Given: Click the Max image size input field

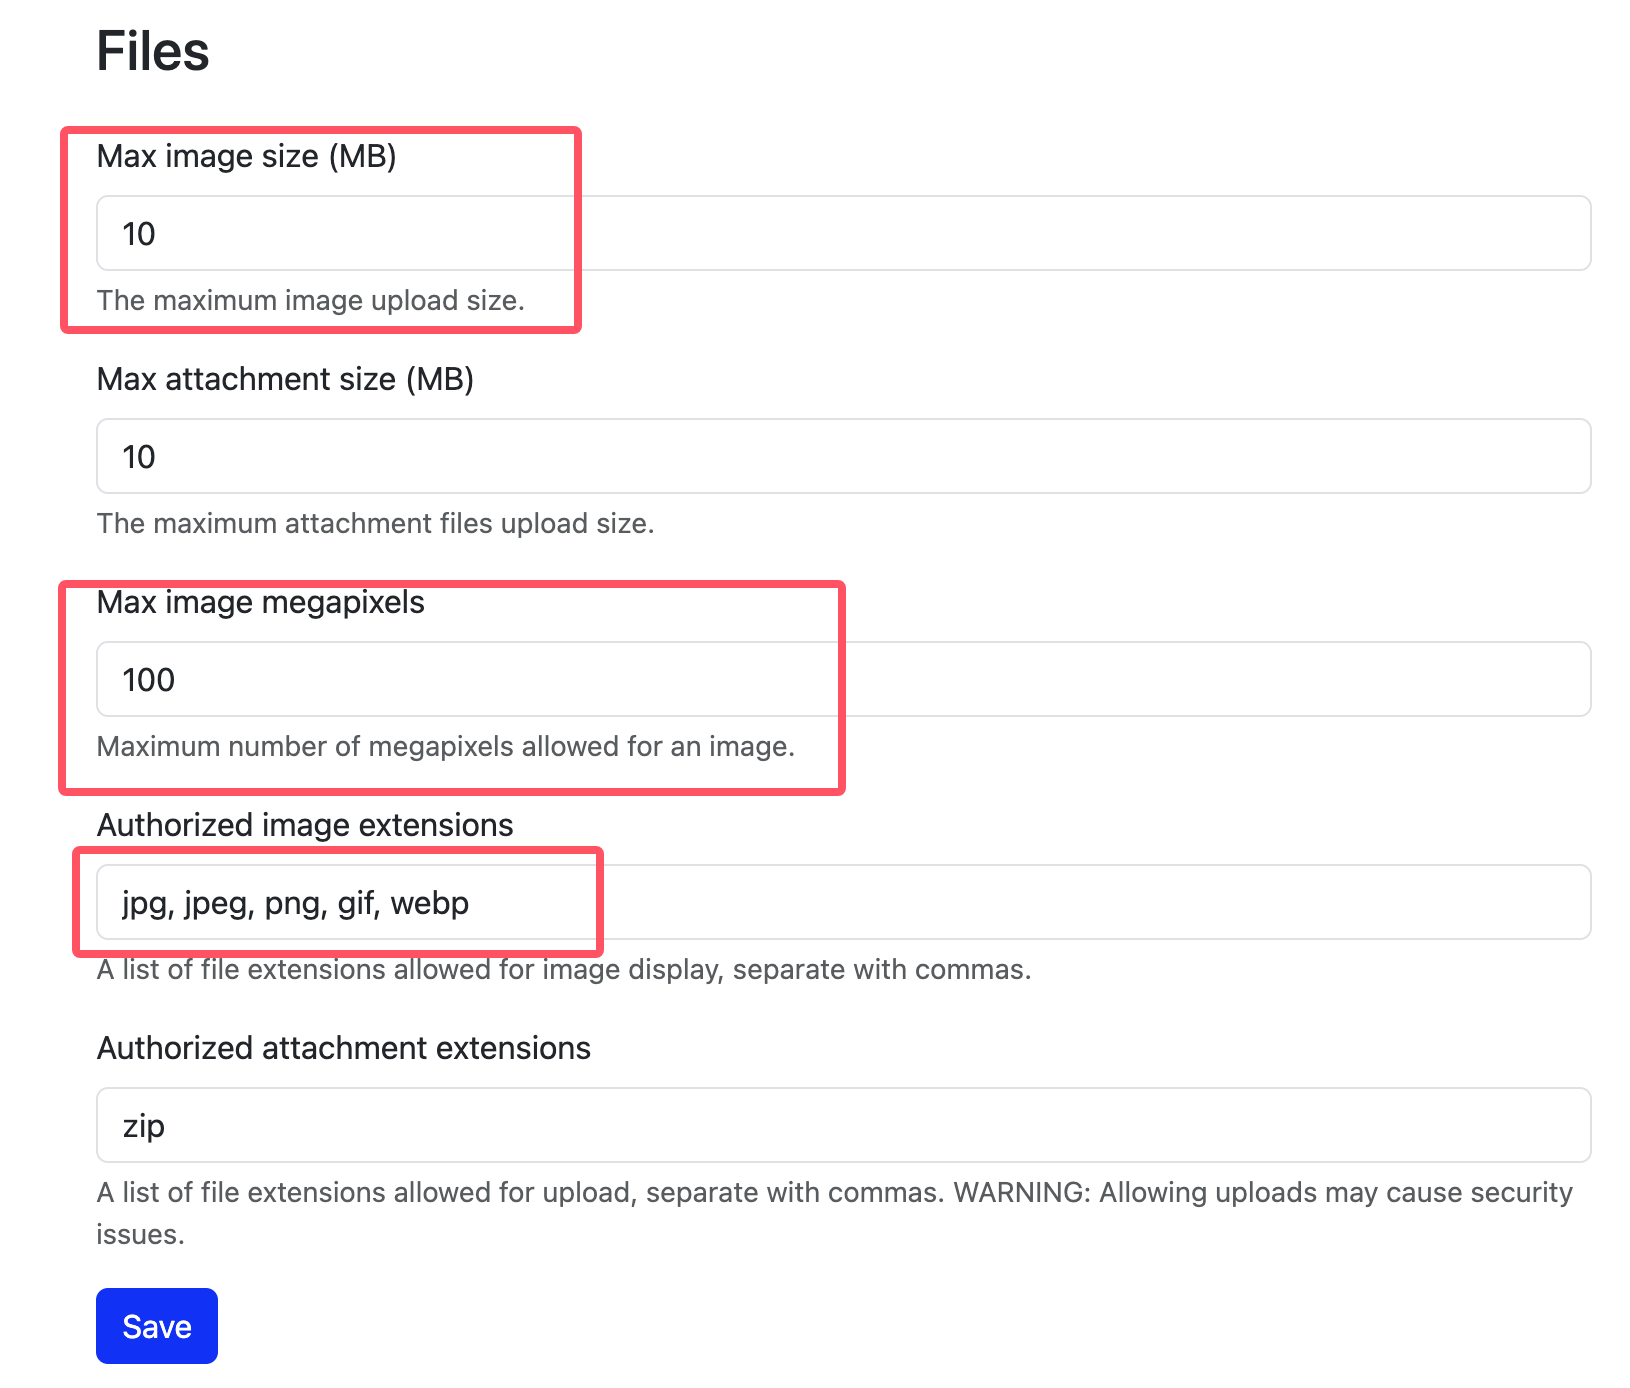Looking at the screenshot, I should pos(843,233).
